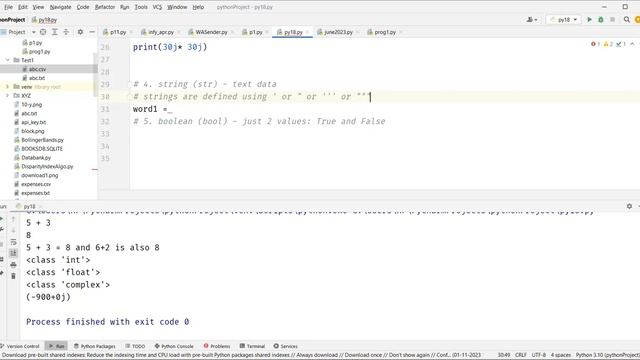Click the error count indicator in editor

click(596, 44)
